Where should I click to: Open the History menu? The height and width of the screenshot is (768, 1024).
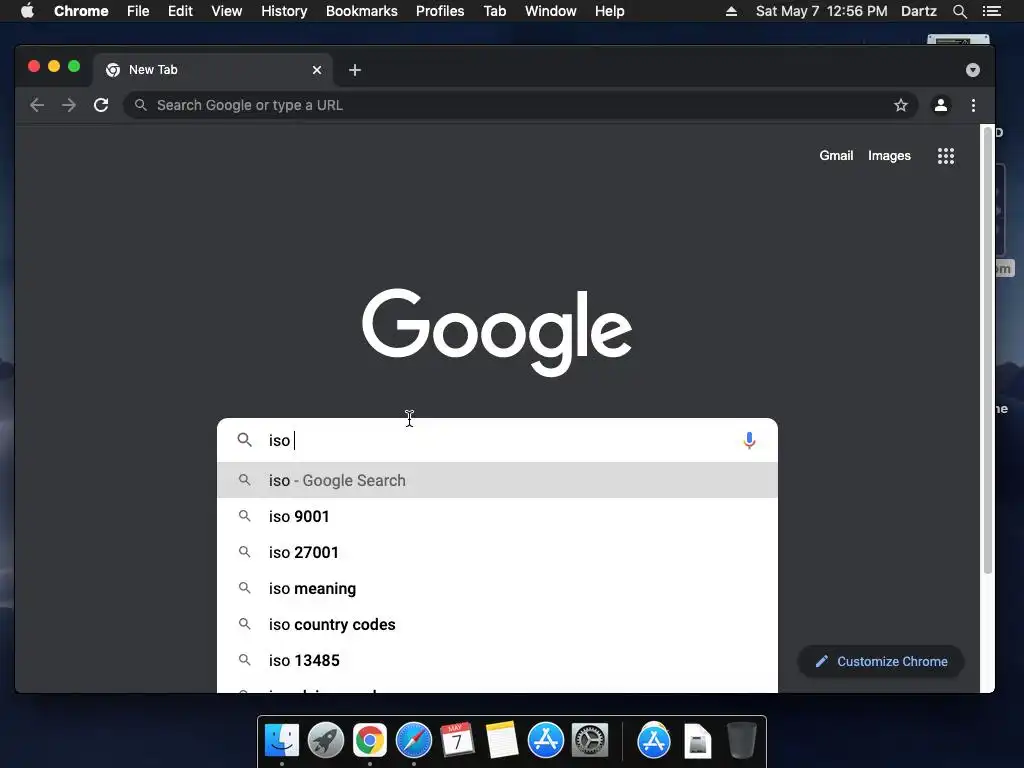(x=284, y=11)
